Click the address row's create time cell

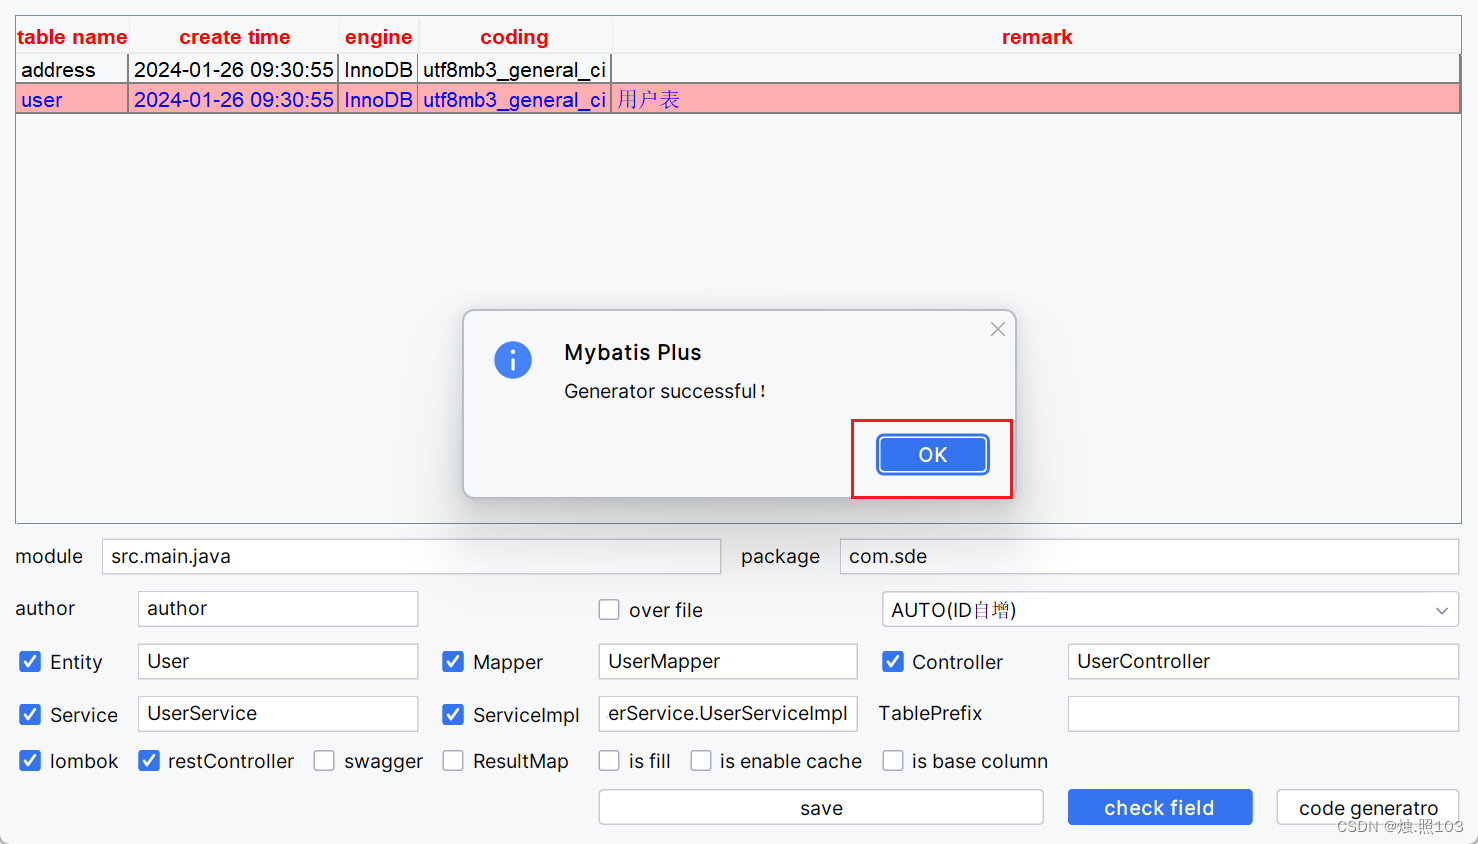[234, 69]
